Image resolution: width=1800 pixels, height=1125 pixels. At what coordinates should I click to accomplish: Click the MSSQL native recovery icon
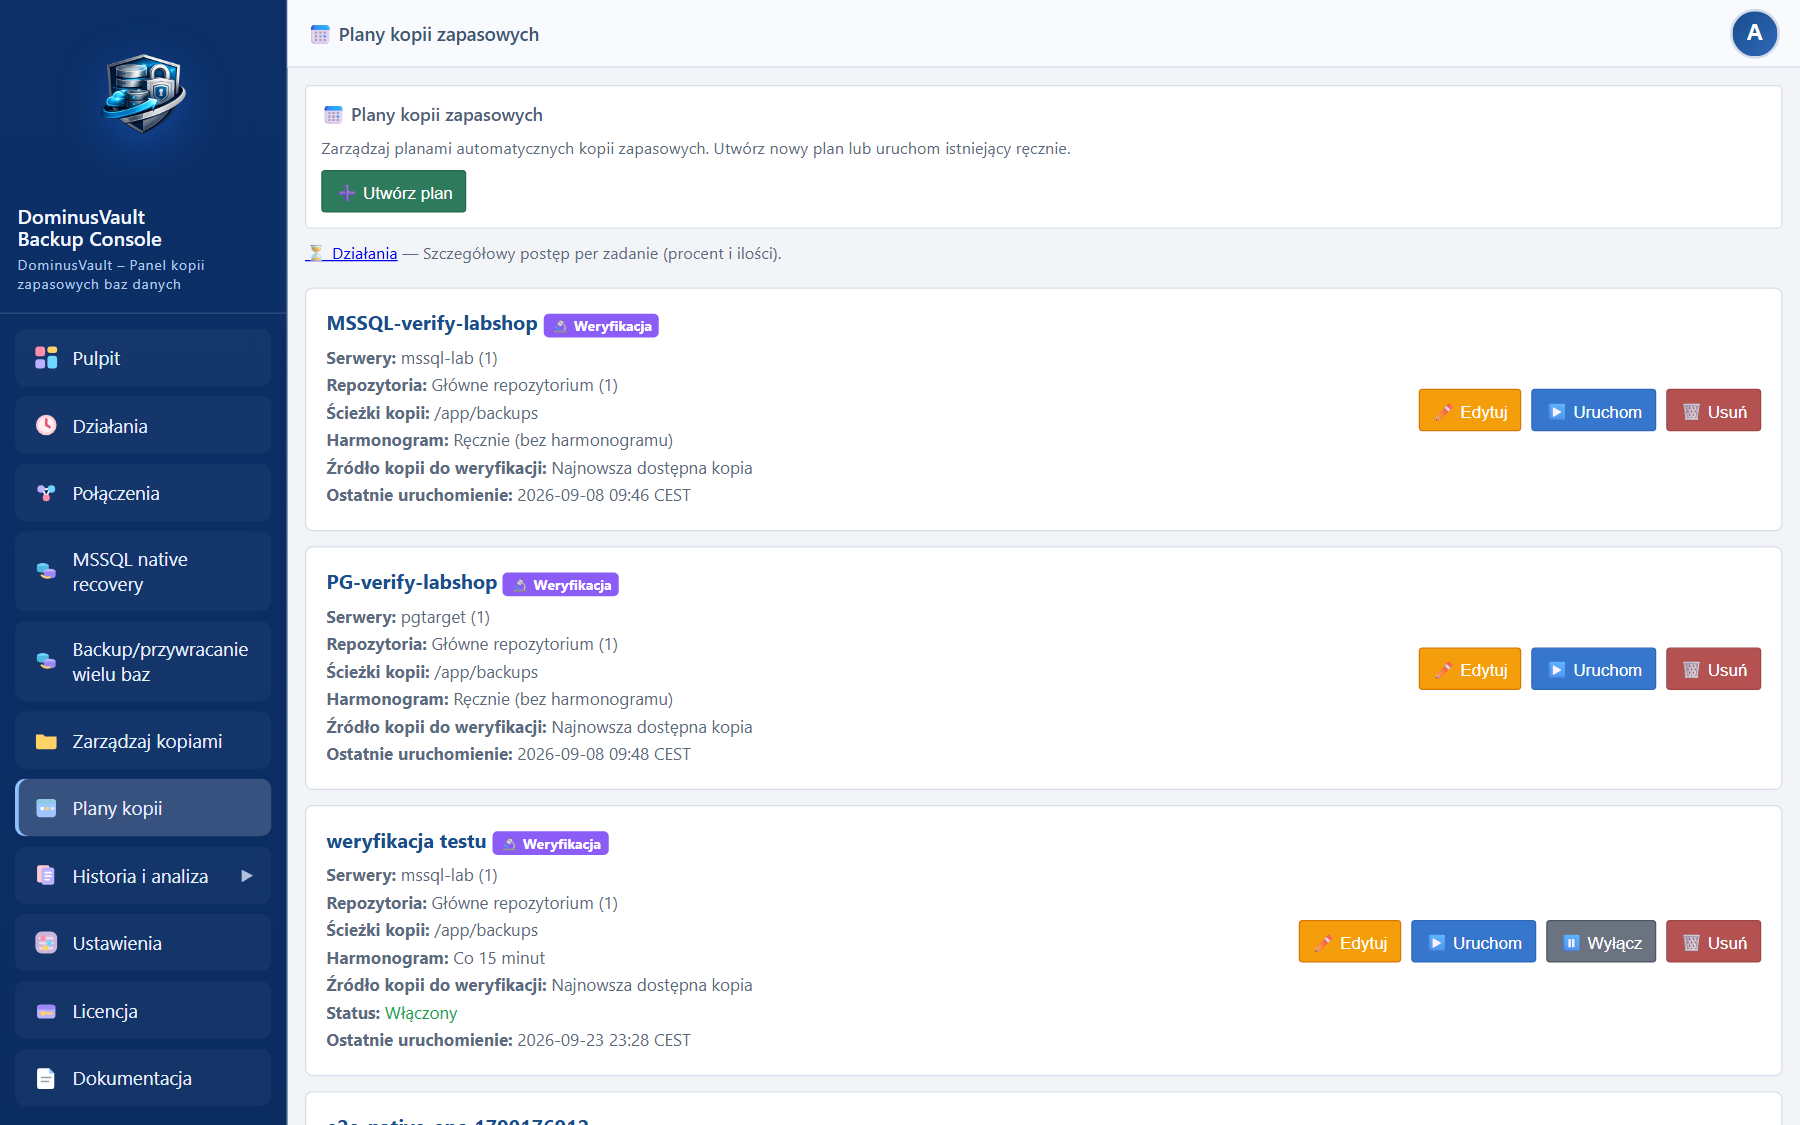pyautogui.click(x=46, y=571)
